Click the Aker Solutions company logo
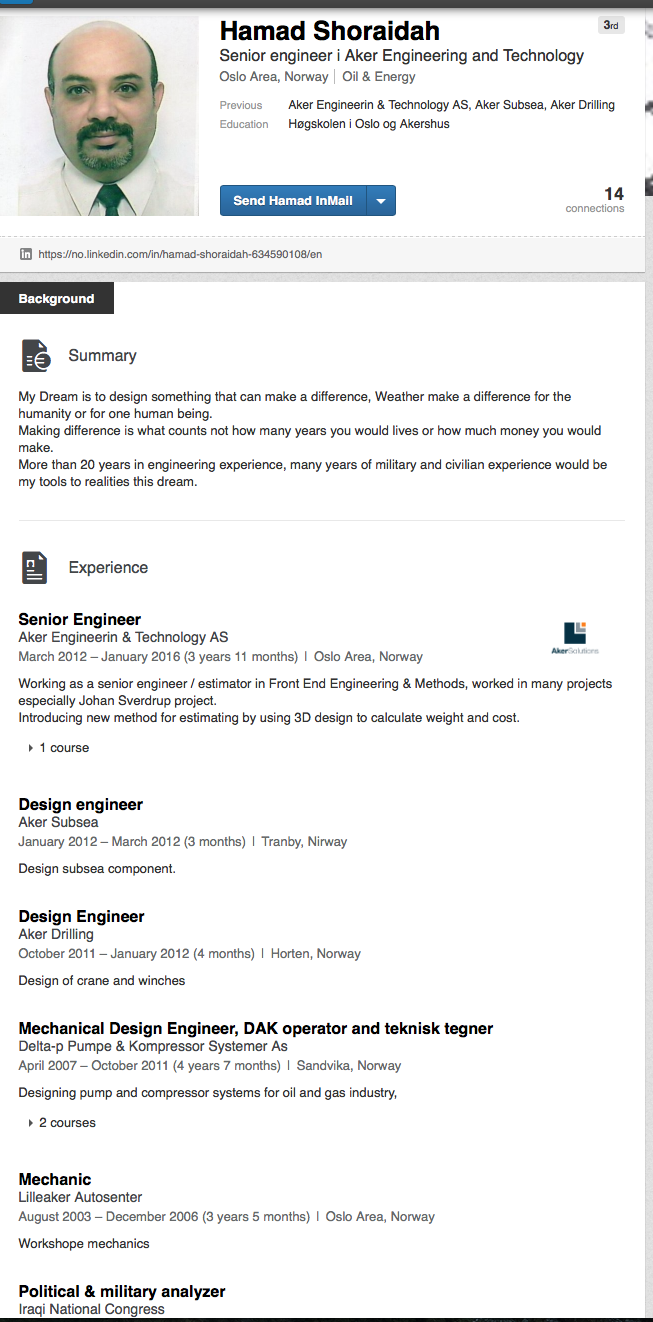The image size is (653, 1322). (x=575, y=638)
